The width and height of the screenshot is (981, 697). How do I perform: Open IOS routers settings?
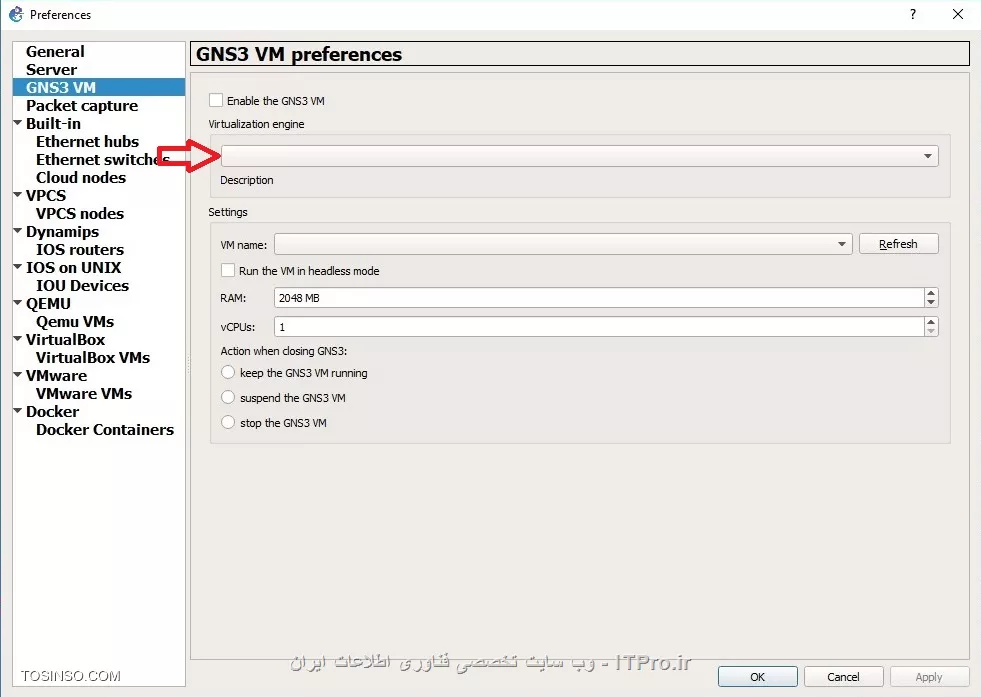pos(80,250)
